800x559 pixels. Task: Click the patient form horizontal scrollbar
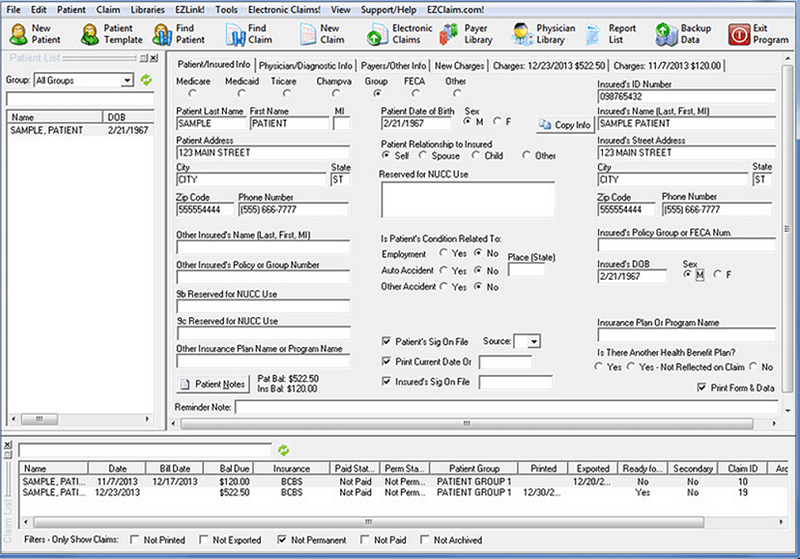[467, 423]
